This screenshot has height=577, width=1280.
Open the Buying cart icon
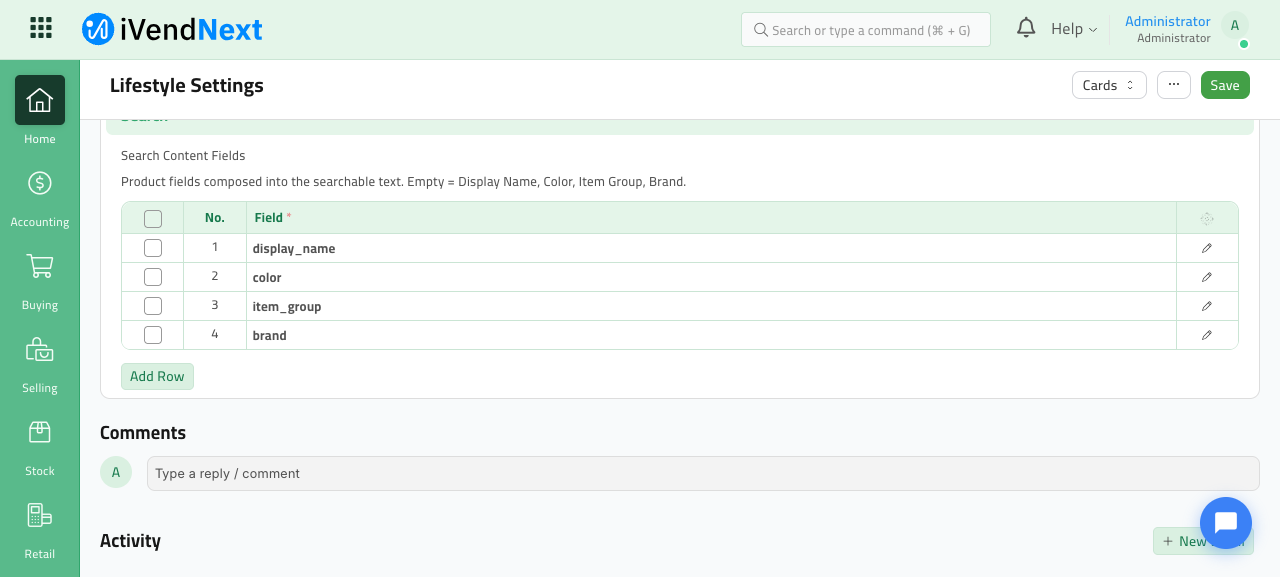click(x=40, y=266)
